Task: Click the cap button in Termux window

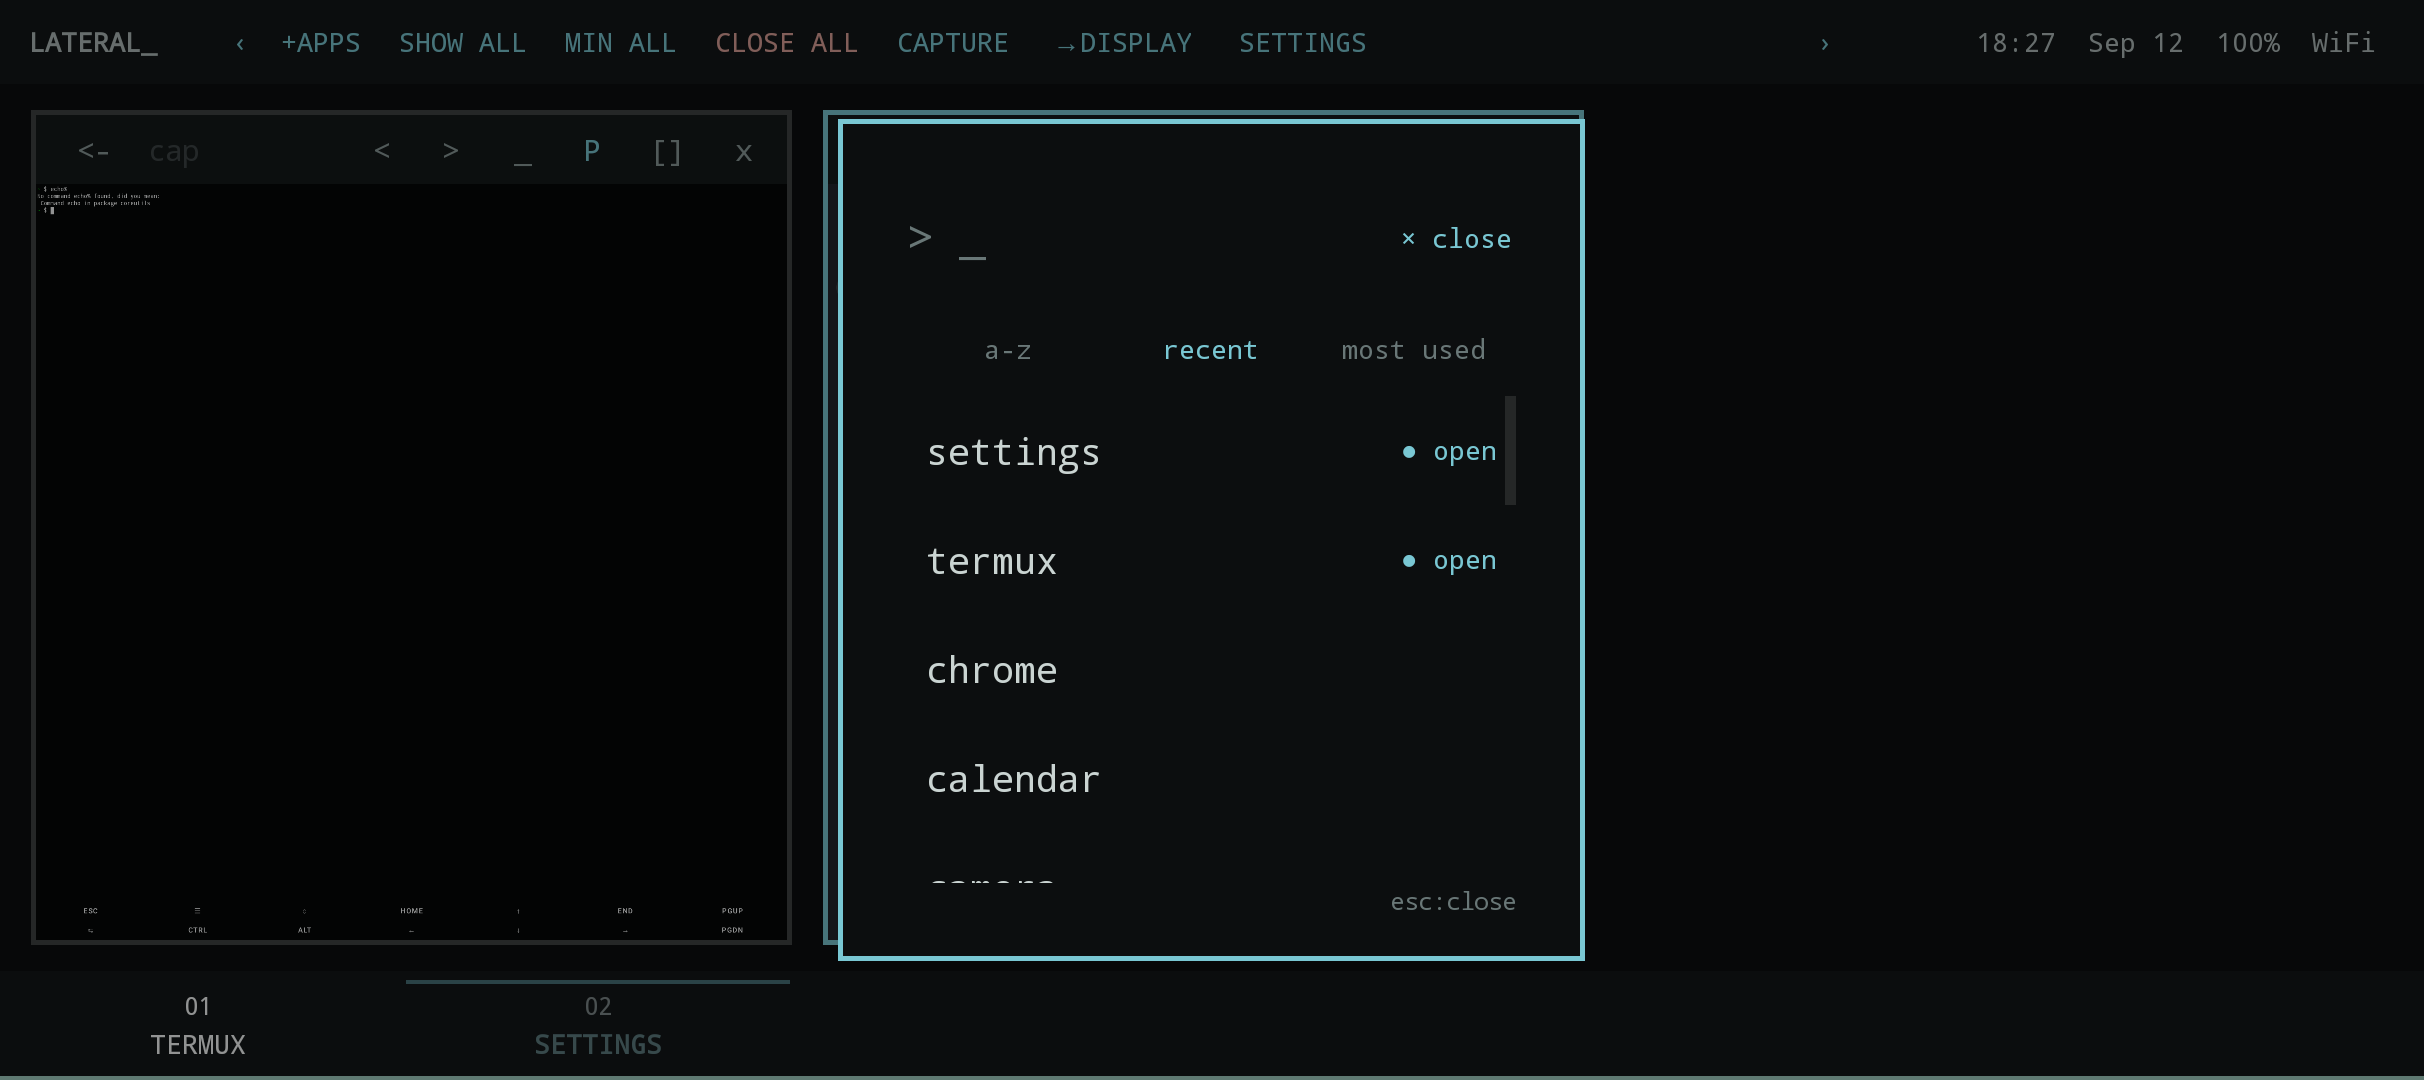Action: [174, 152]
